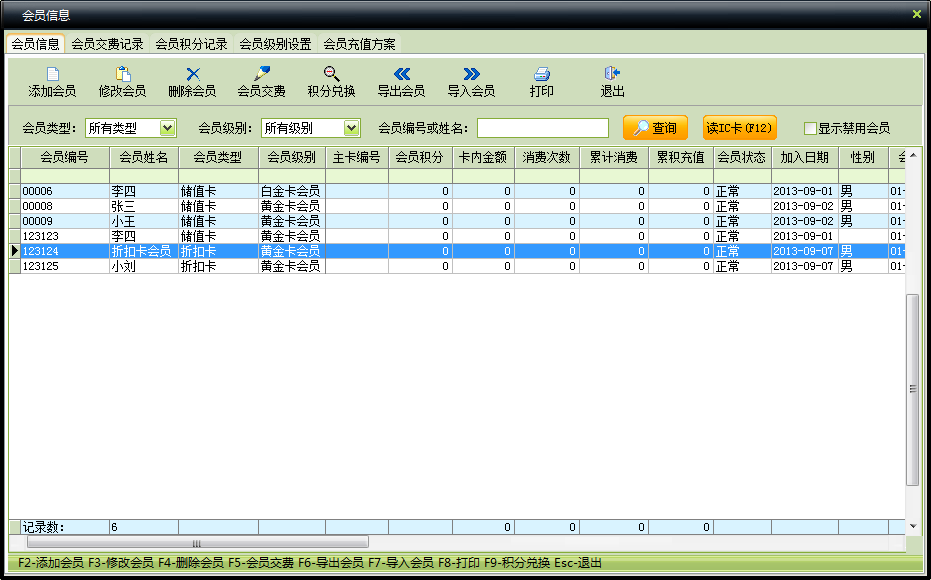Viewport: 931px width, 580px height.
Task: Click join date 2013-09-01 in row 00006
Action: [x=805, y=191]
